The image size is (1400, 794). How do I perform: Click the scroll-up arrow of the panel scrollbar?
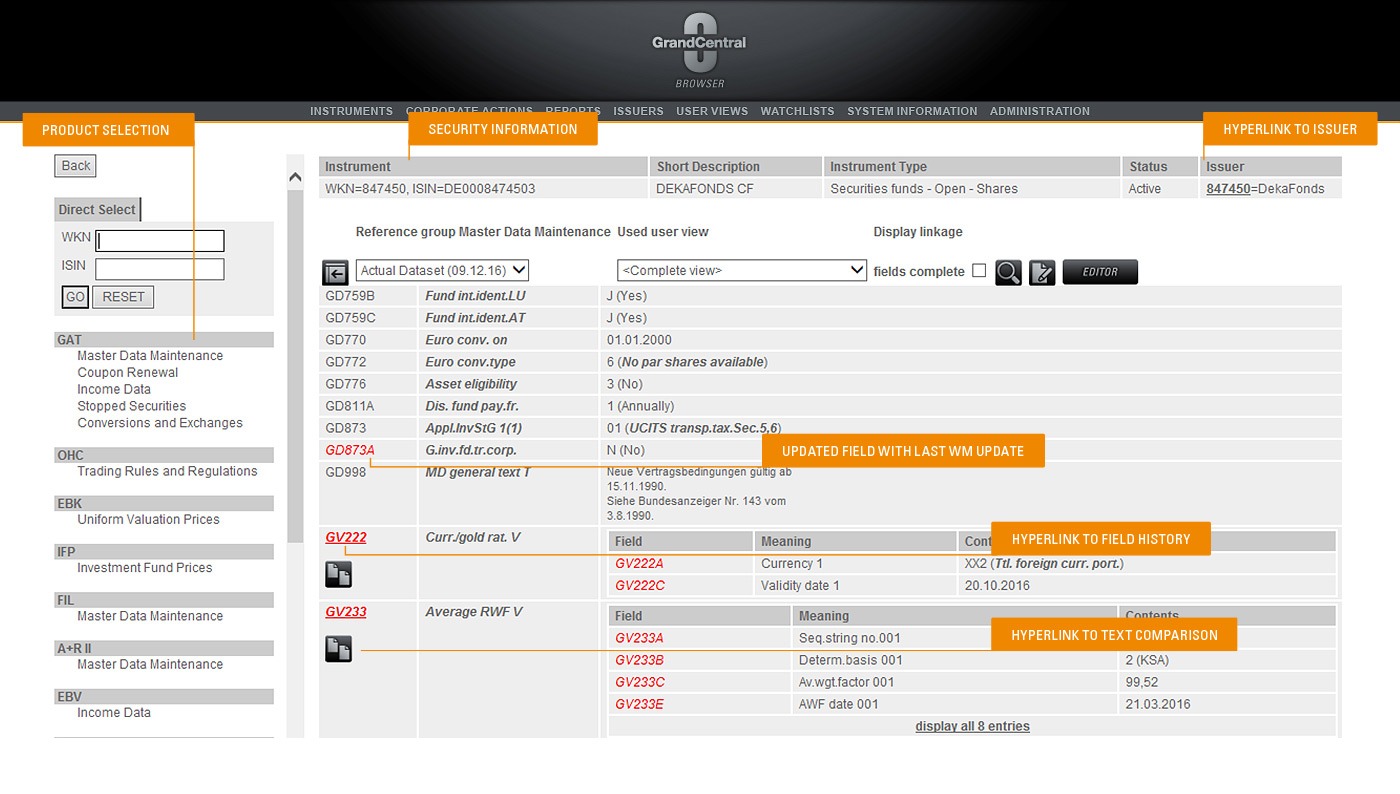point(295,178)
